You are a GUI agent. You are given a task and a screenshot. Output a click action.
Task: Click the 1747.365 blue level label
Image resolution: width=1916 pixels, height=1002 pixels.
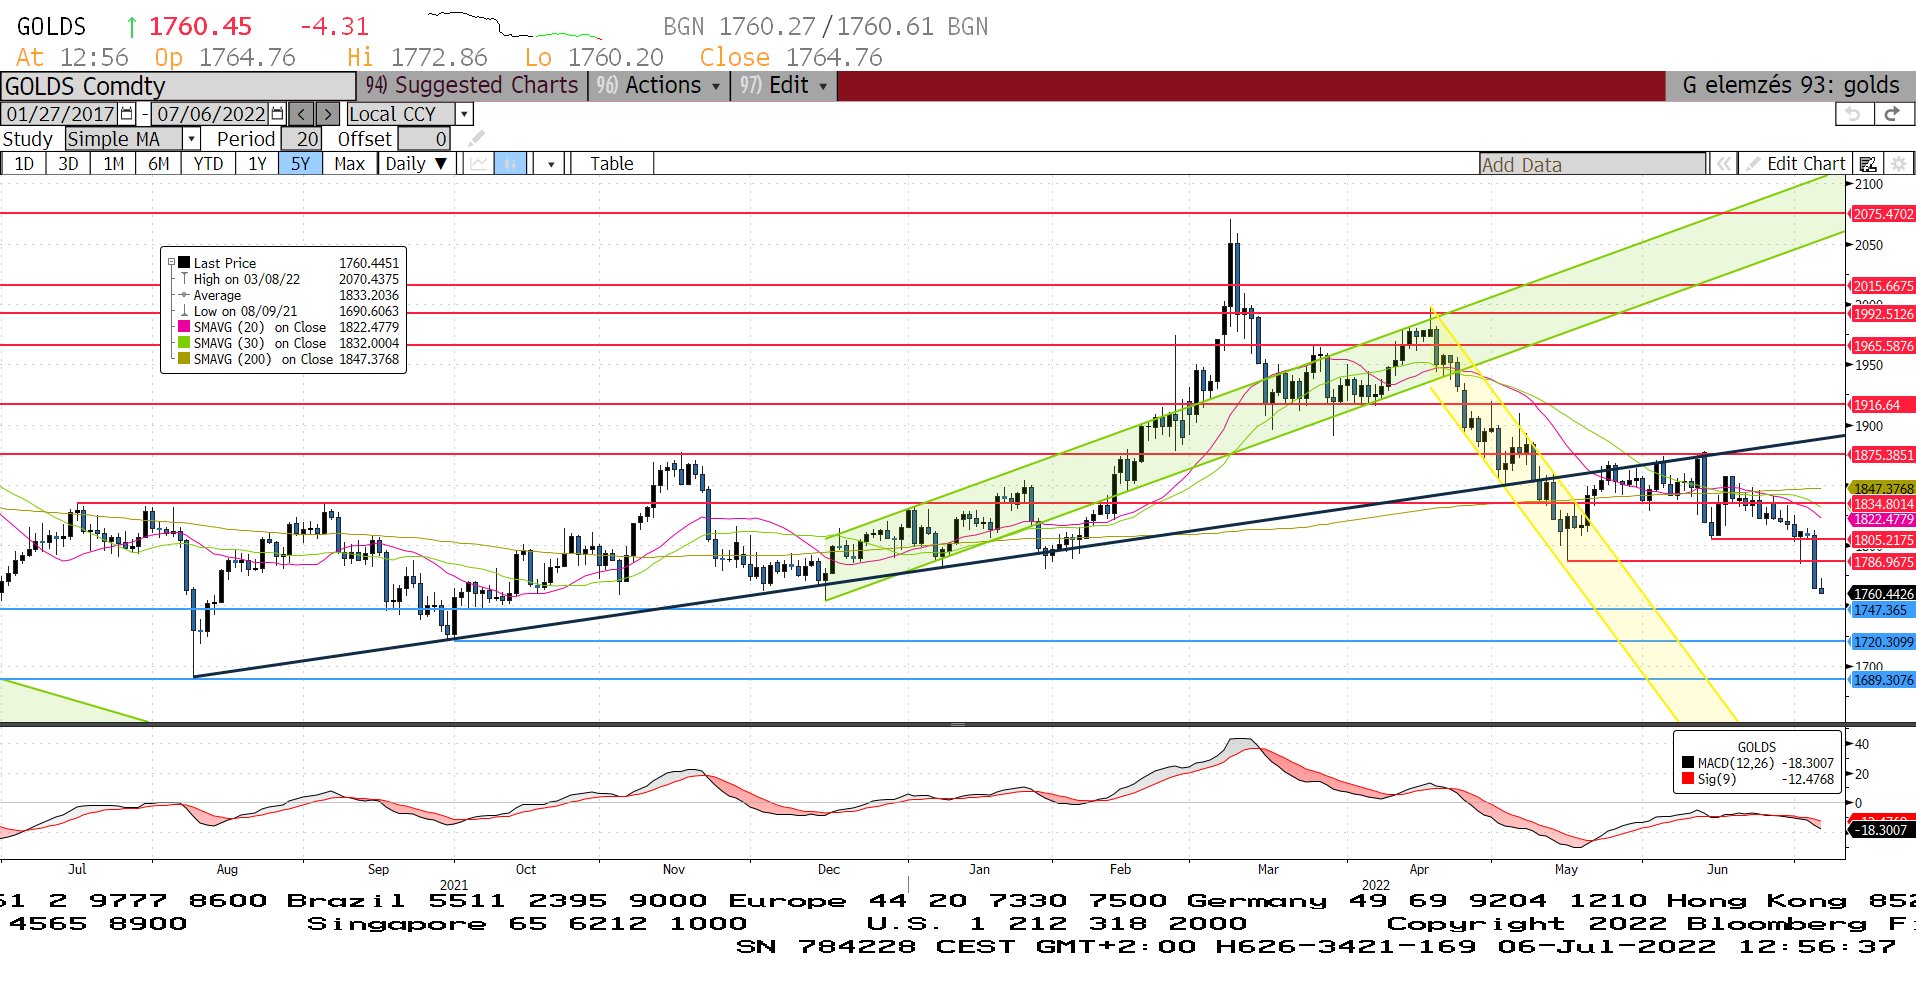pyautogui.click(x=1883, y=610)
